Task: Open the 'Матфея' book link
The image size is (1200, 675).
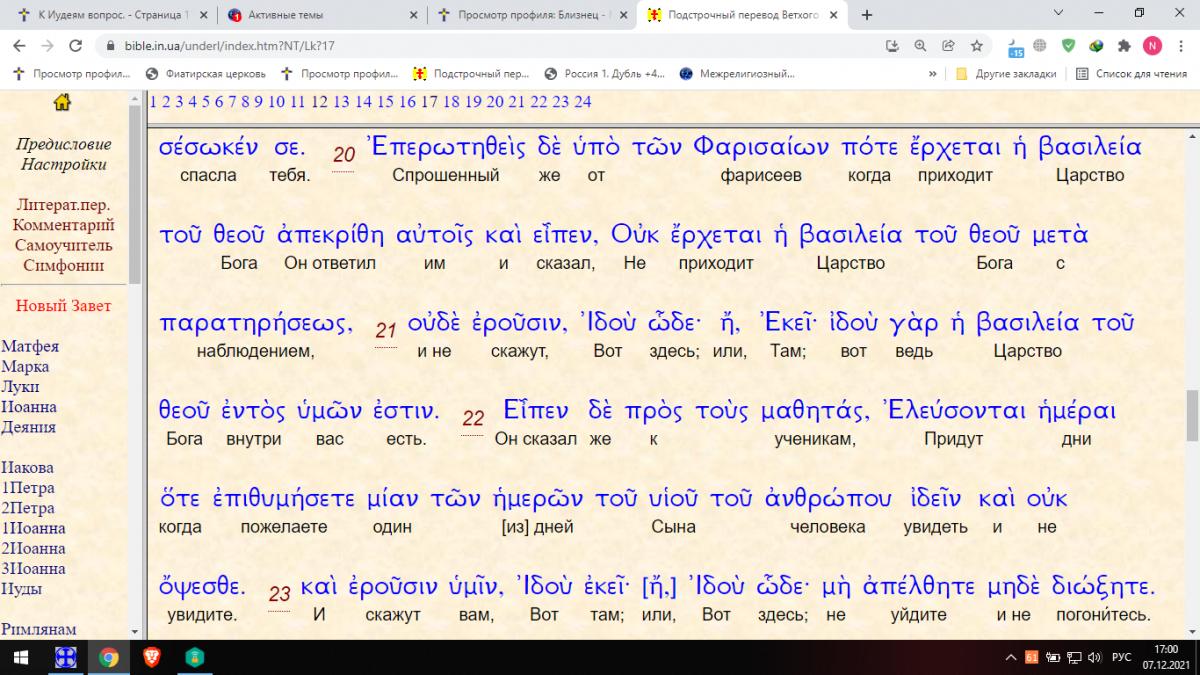Action: coord(30,347)
